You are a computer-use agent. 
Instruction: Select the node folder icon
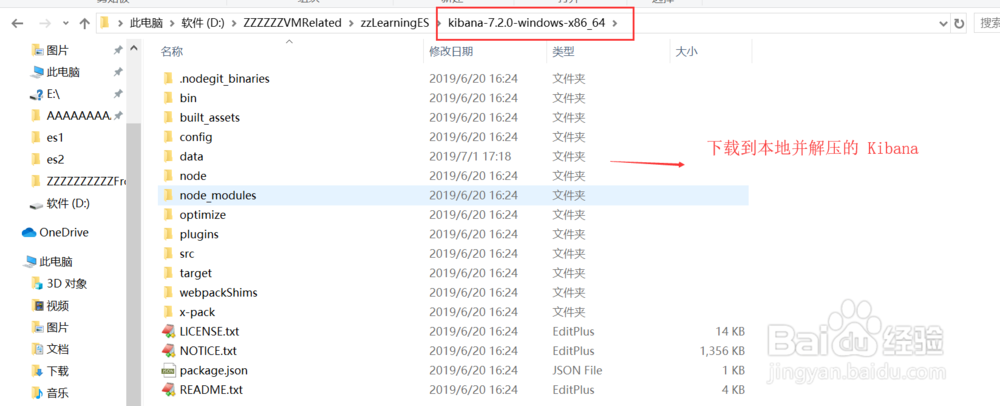[168, 175]
